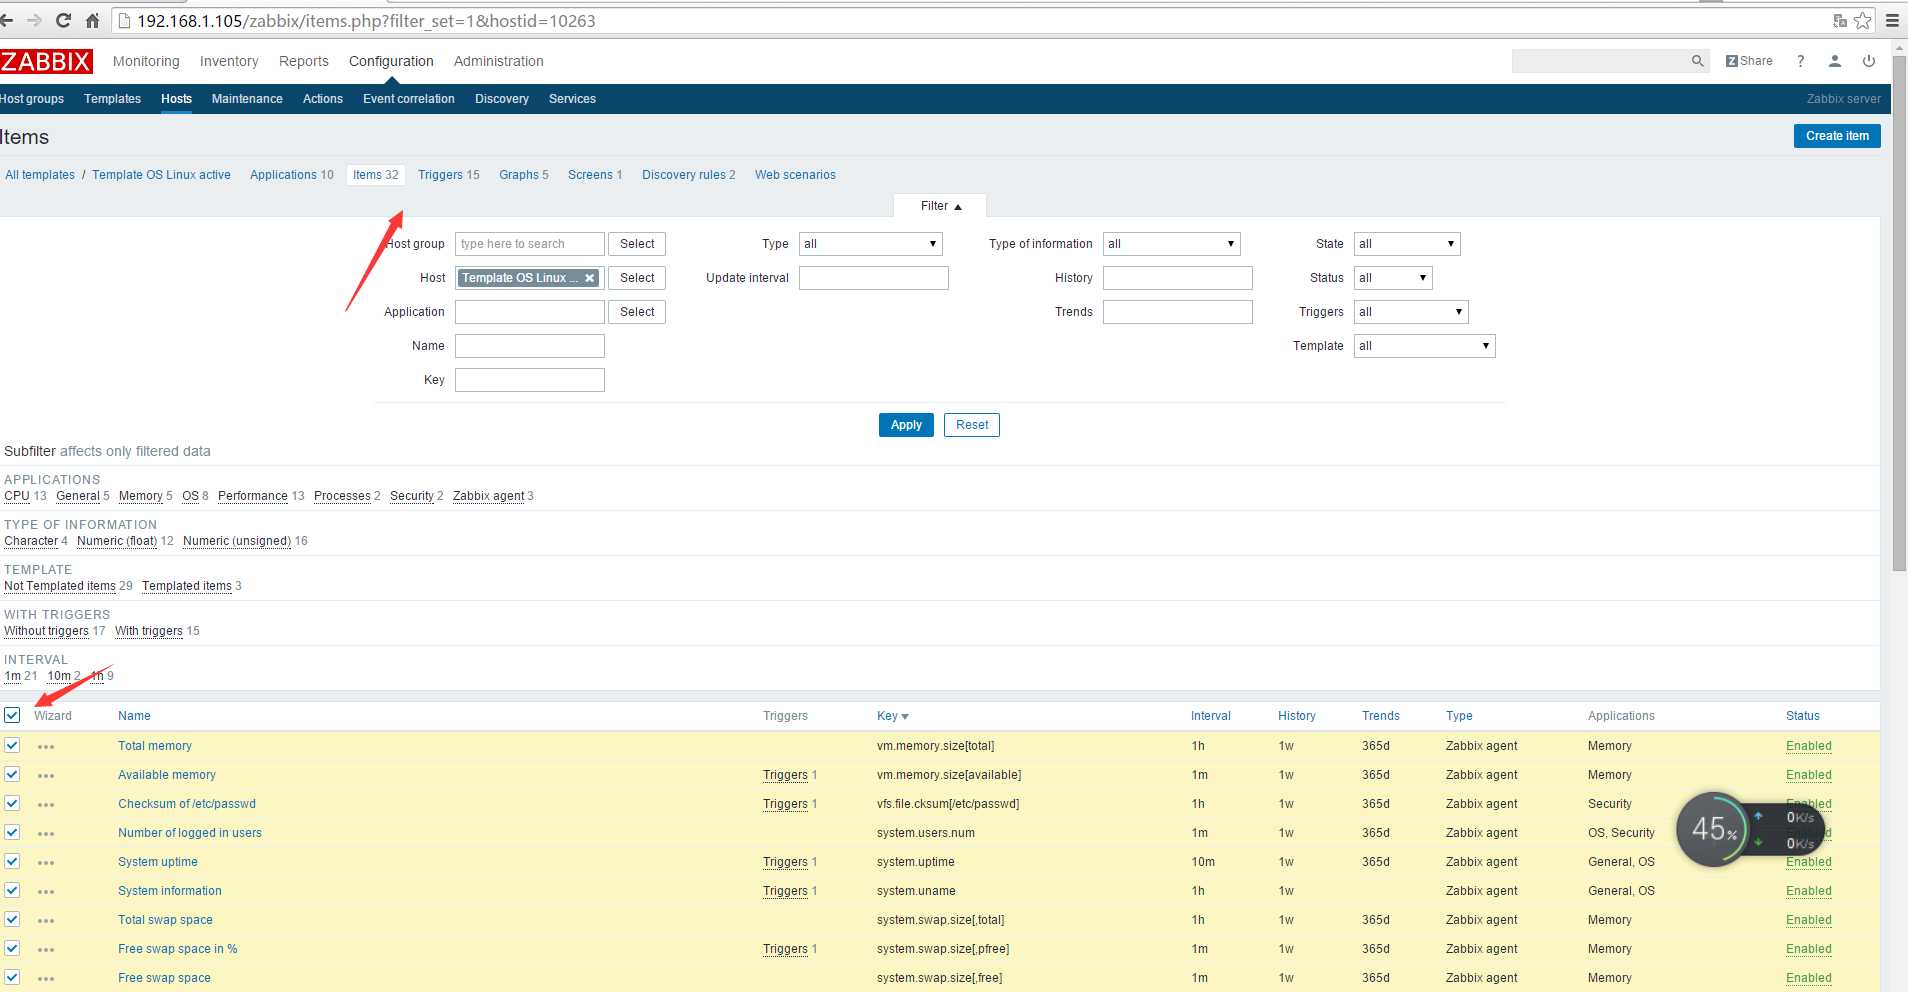1908x992 pixels.
Task: Open wizard menu for Total memory
Action: (46, 747)
